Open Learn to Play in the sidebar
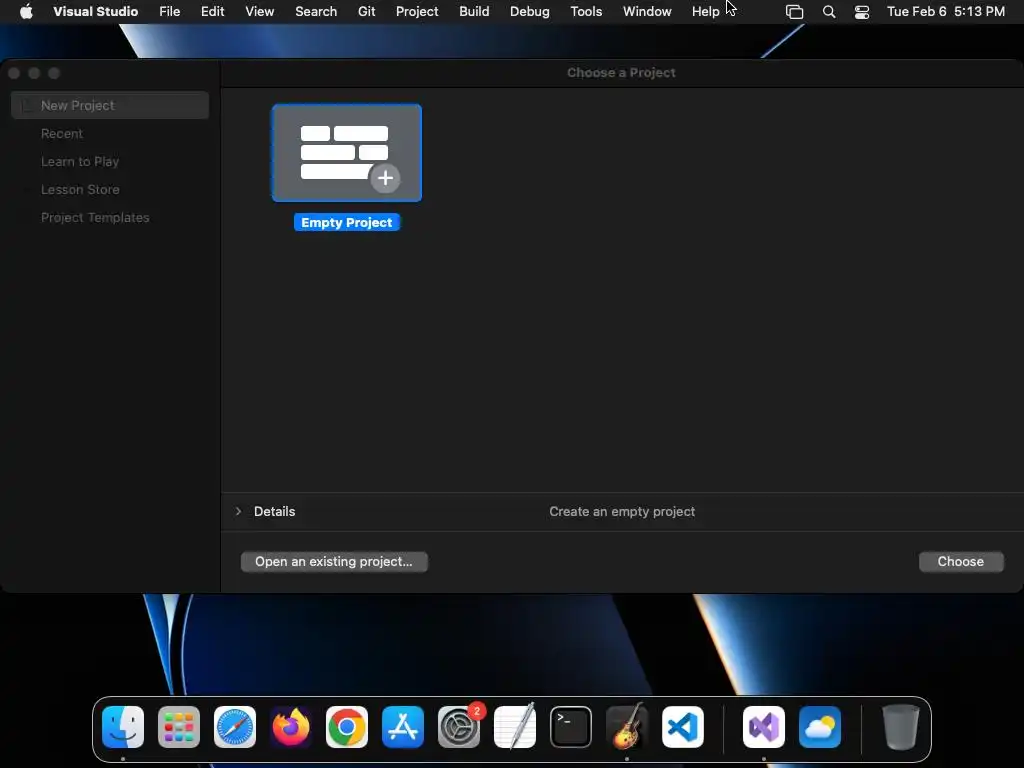This screenshot has width=1024, height=768. (80, 161)
